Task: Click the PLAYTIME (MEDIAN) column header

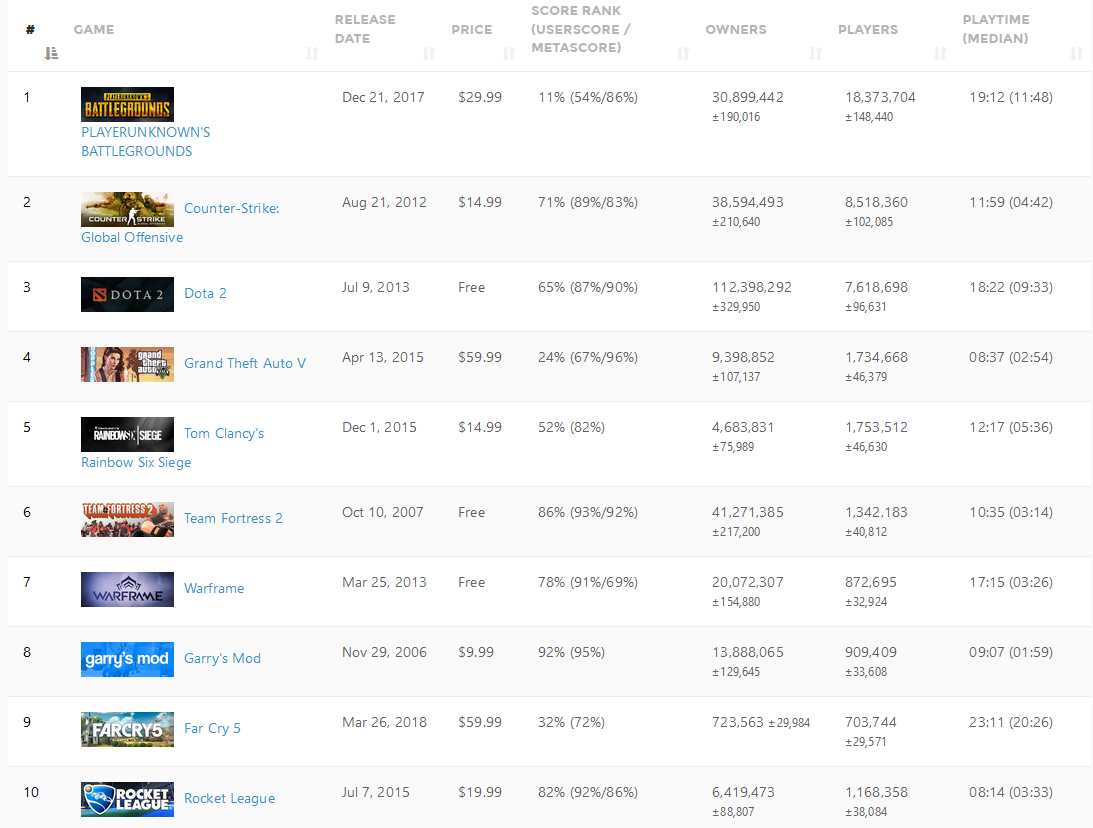Action: [996, 29]
